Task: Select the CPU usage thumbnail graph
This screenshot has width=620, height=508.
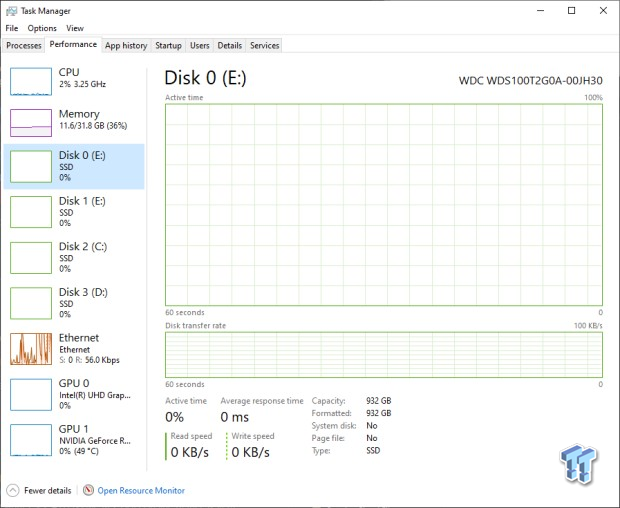Action: click(31, 81)
